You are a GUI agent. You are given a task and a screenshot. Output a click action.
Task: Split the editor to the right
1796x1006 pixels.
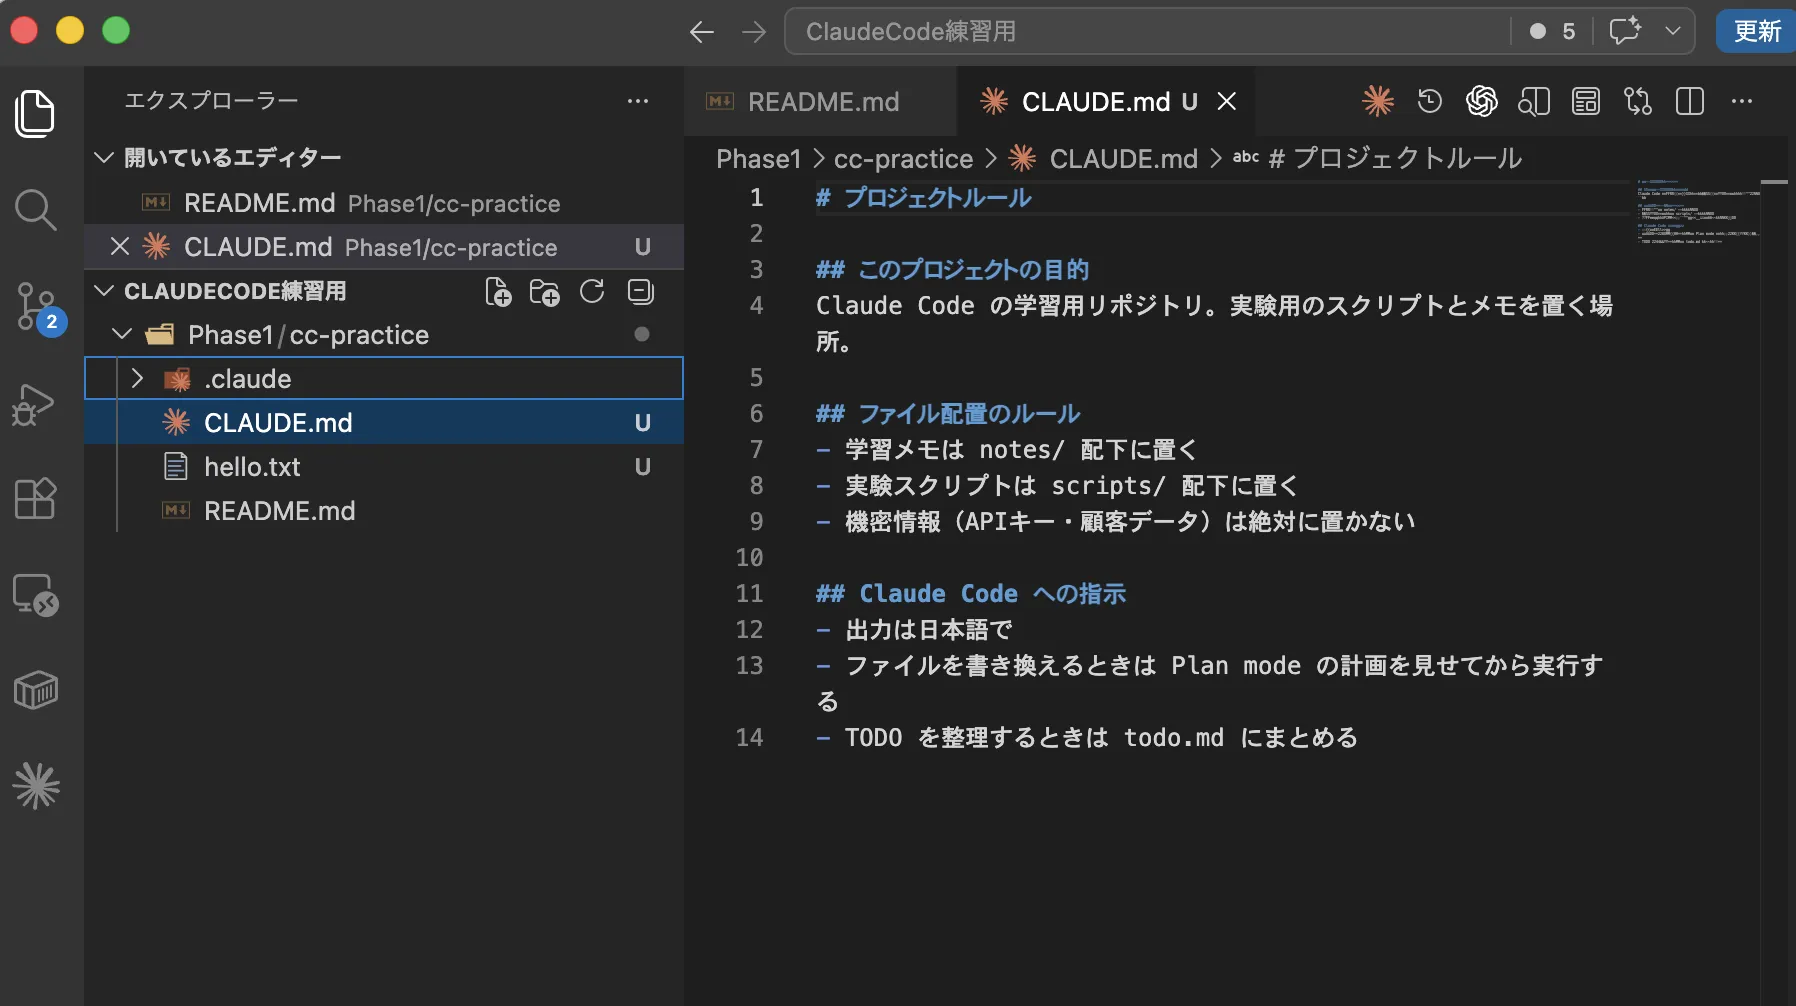[1690, 101]
